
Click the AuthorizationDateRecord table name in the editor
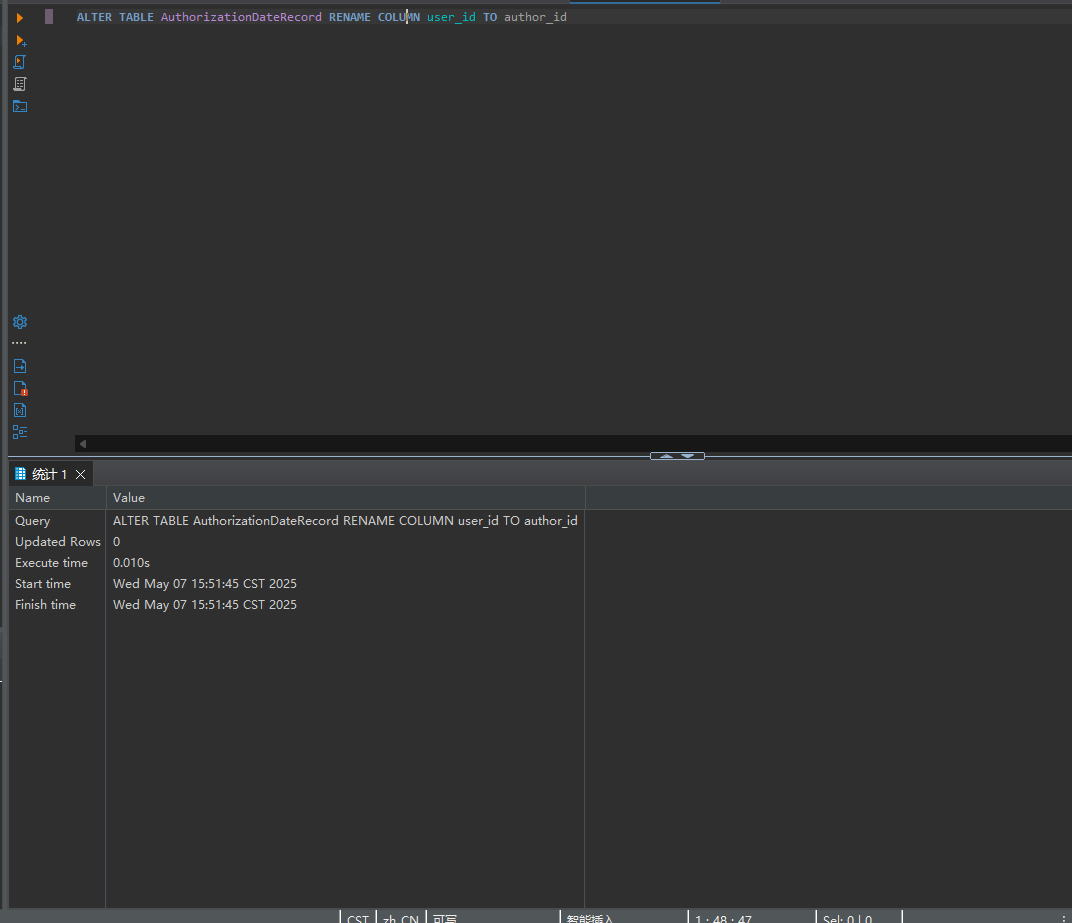(241, 17)
